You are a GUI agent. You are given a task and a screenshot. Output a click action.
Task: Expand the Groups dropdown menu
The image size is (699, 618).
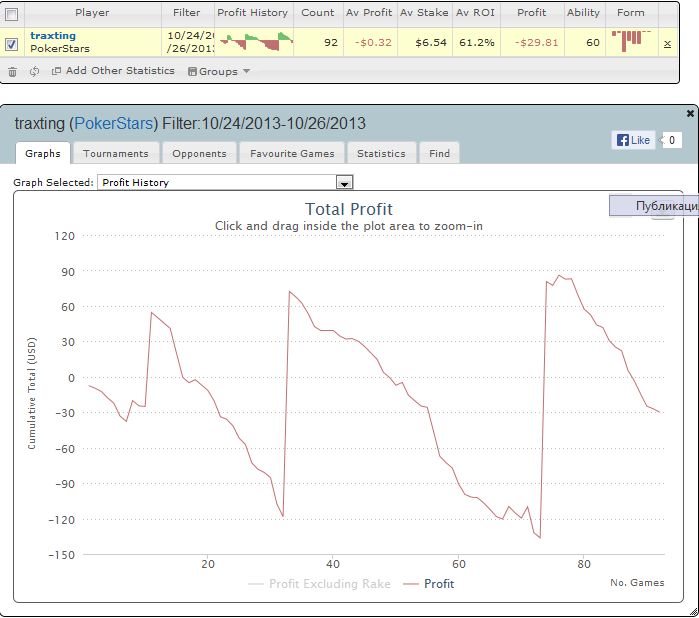click(x=219, y=71)
